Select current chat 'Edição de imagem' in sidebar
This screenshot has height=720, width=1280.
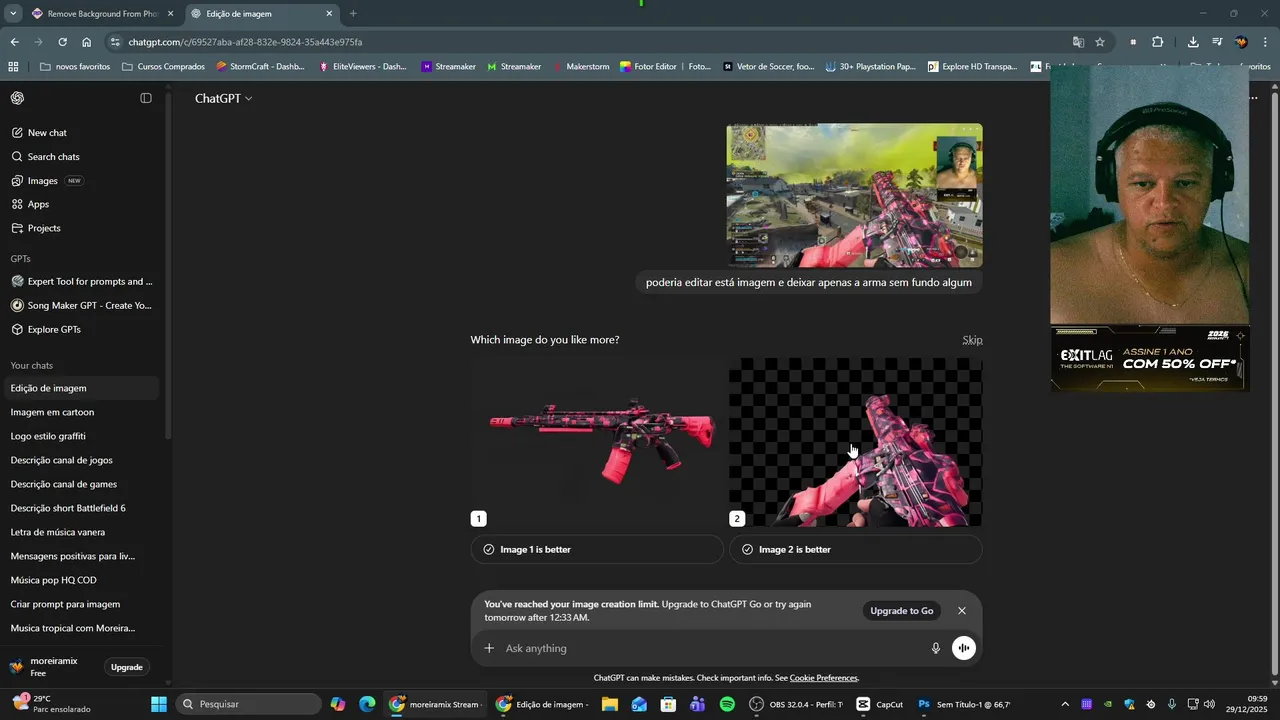(80, 388)
